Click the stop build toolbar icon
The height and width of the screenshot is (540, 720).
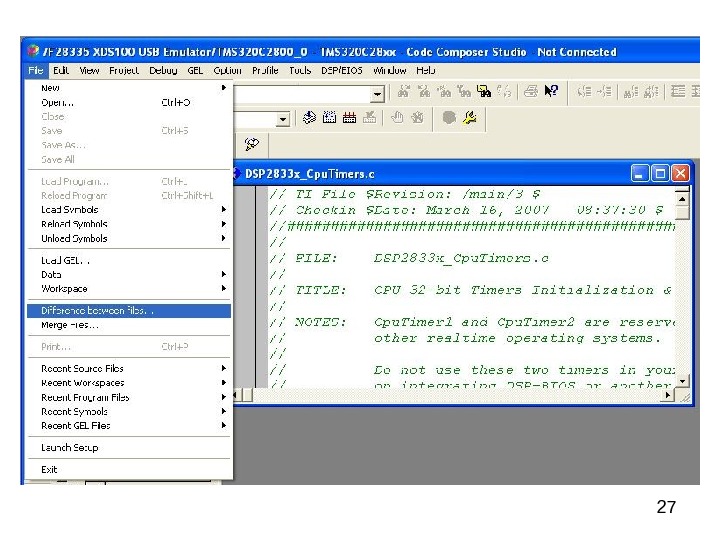[x=370, y=118]
